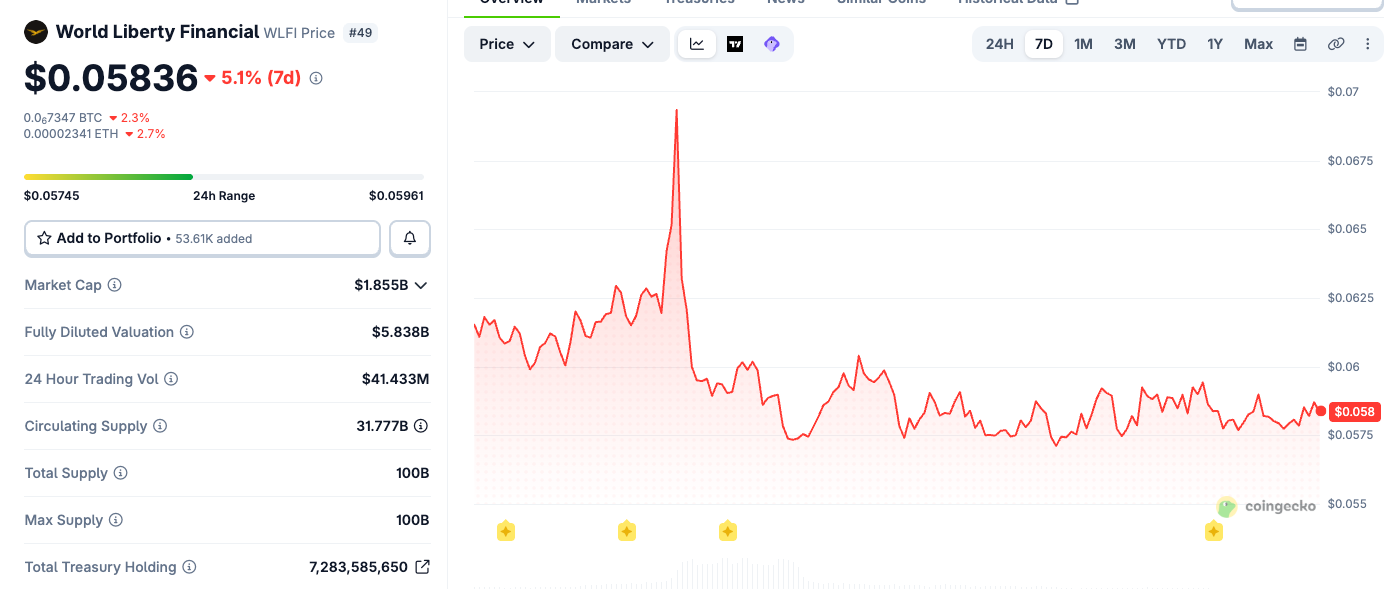Add to Portfolio button

point(202,238)
